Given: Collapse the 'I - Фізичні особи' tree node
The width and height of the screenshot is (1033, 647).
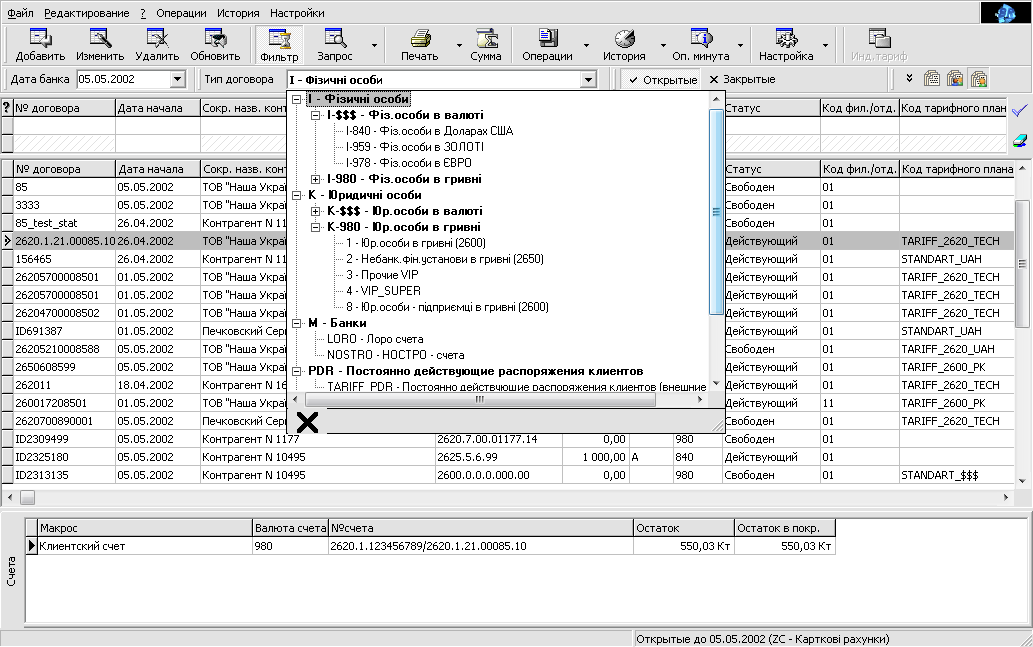Looking at the screenshot, I should click(x=297, y=99).
